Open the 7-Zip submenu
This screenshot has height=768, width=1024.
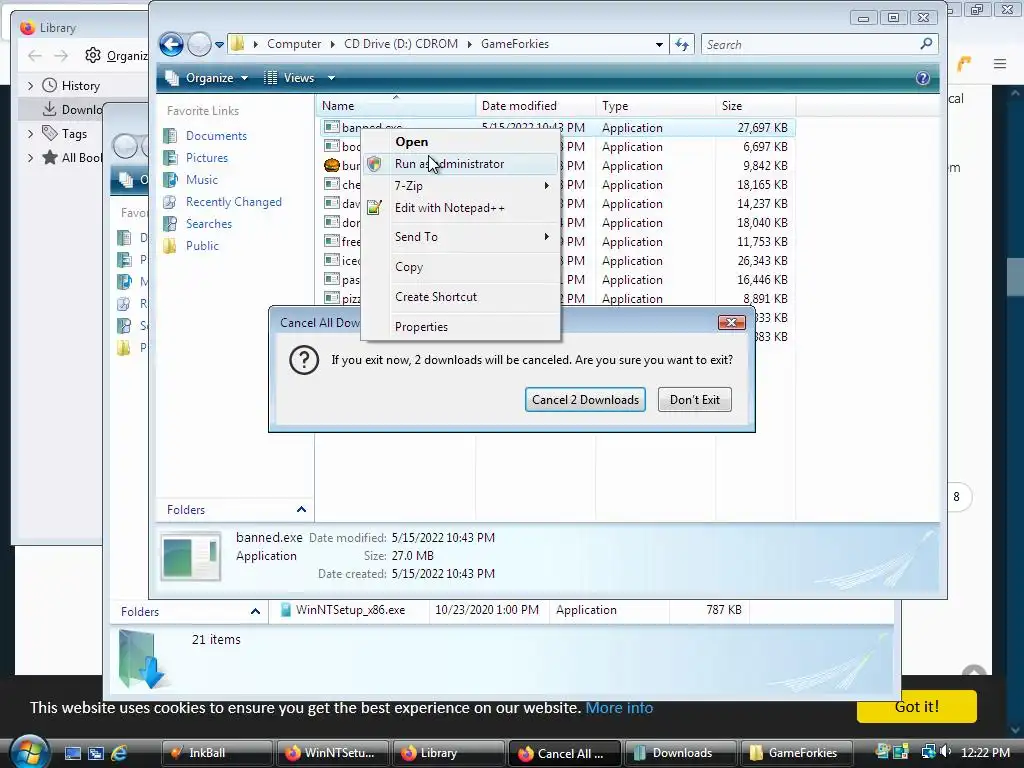tap(460, 185)
